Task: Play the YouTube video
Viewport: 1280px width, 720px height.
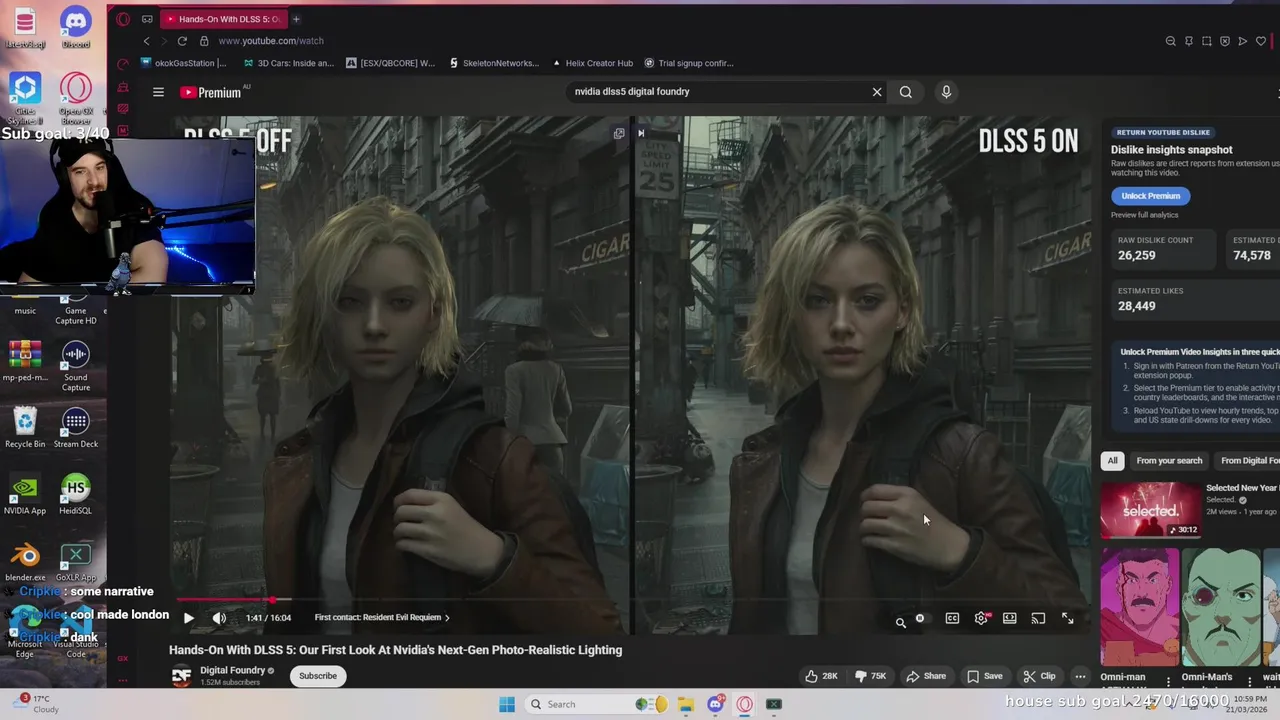Action: click(x=188, y=618)
